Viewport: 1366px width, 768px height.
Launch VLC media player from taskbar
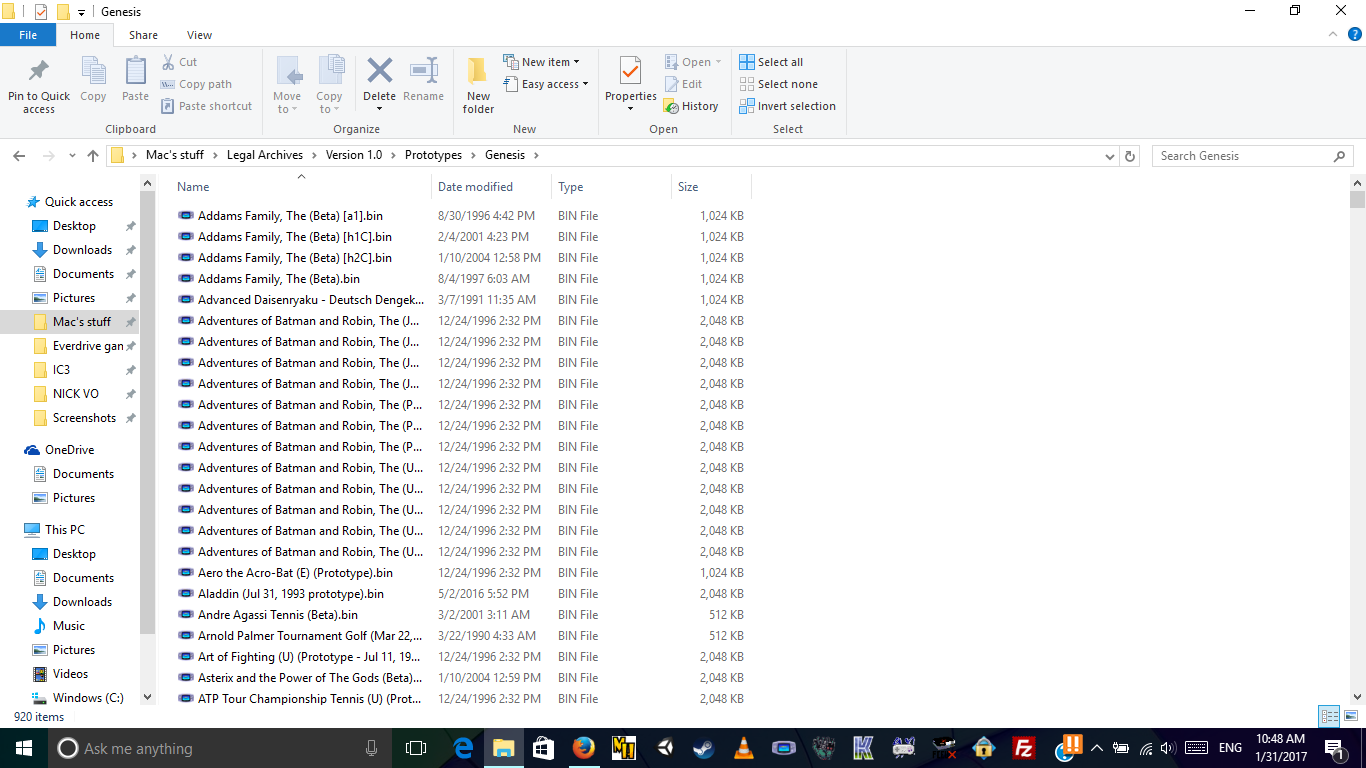click(744, 748)
